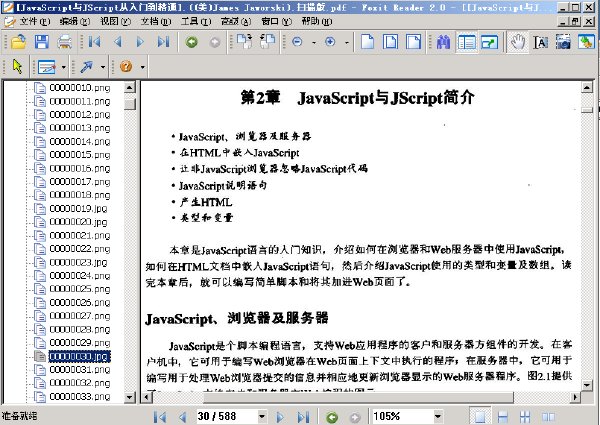Click green previous view button in top toolbar
Viewport: 600px width, 425px height.
191,42
